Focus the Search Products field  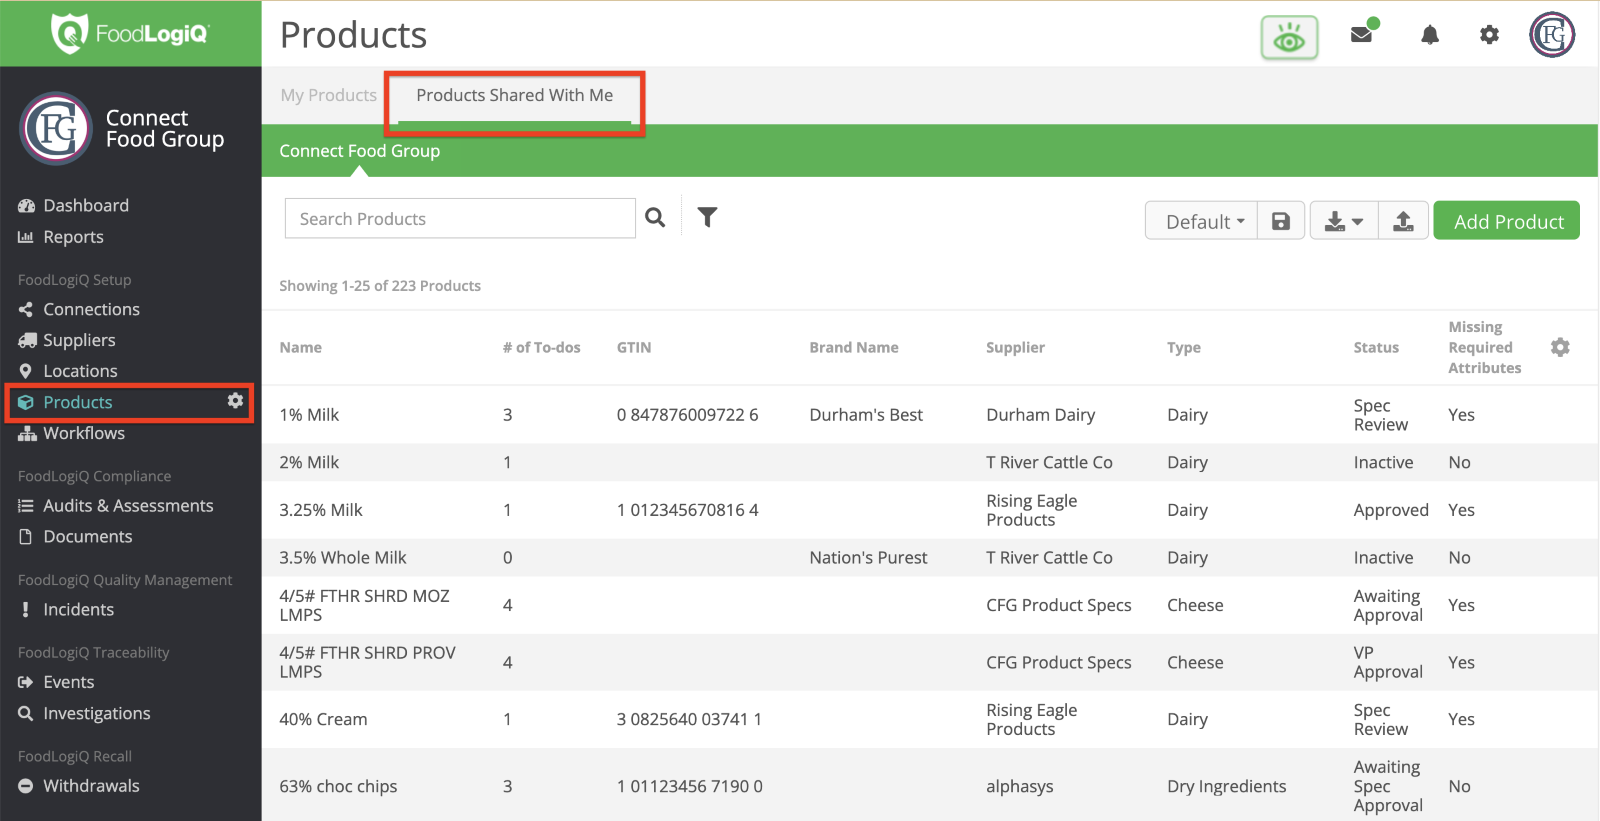460,218
